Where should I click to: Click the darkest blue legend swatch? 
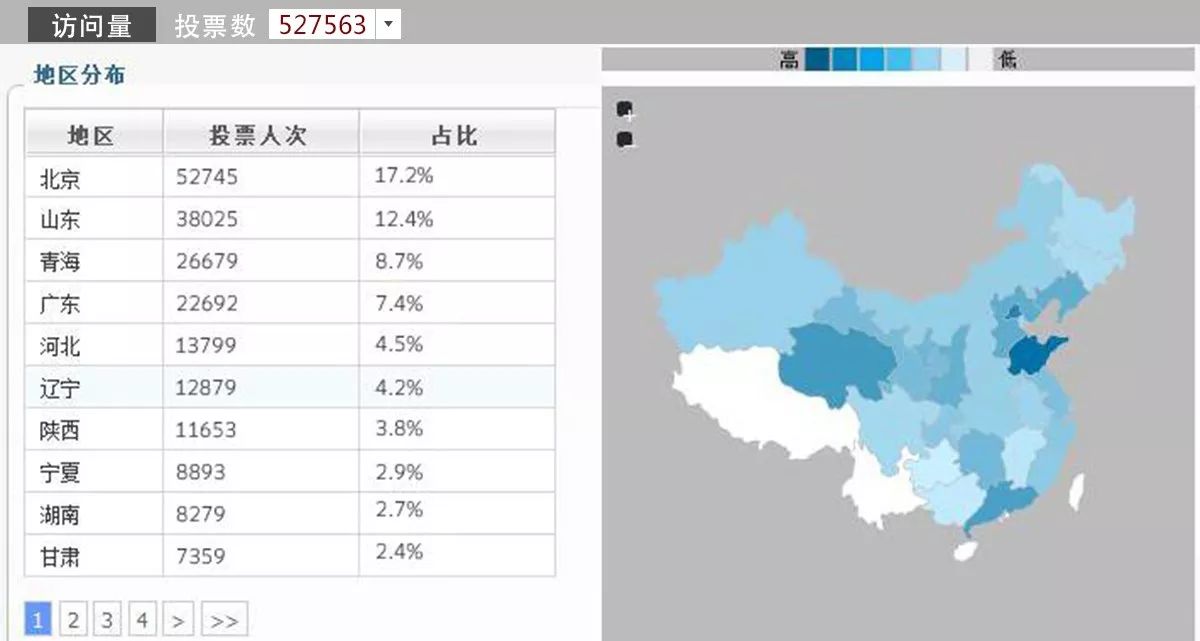(x=817, y=60)
